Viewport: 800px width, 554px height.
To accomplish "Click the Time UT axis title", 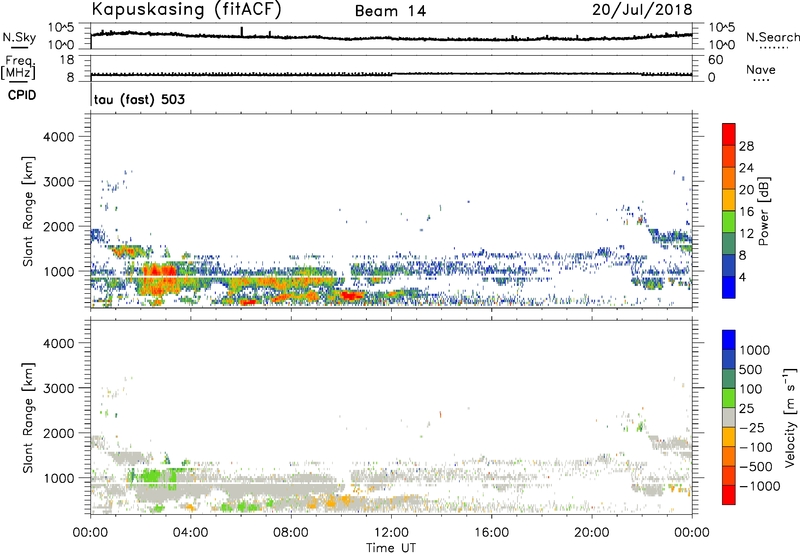I will tap(391, 548).
